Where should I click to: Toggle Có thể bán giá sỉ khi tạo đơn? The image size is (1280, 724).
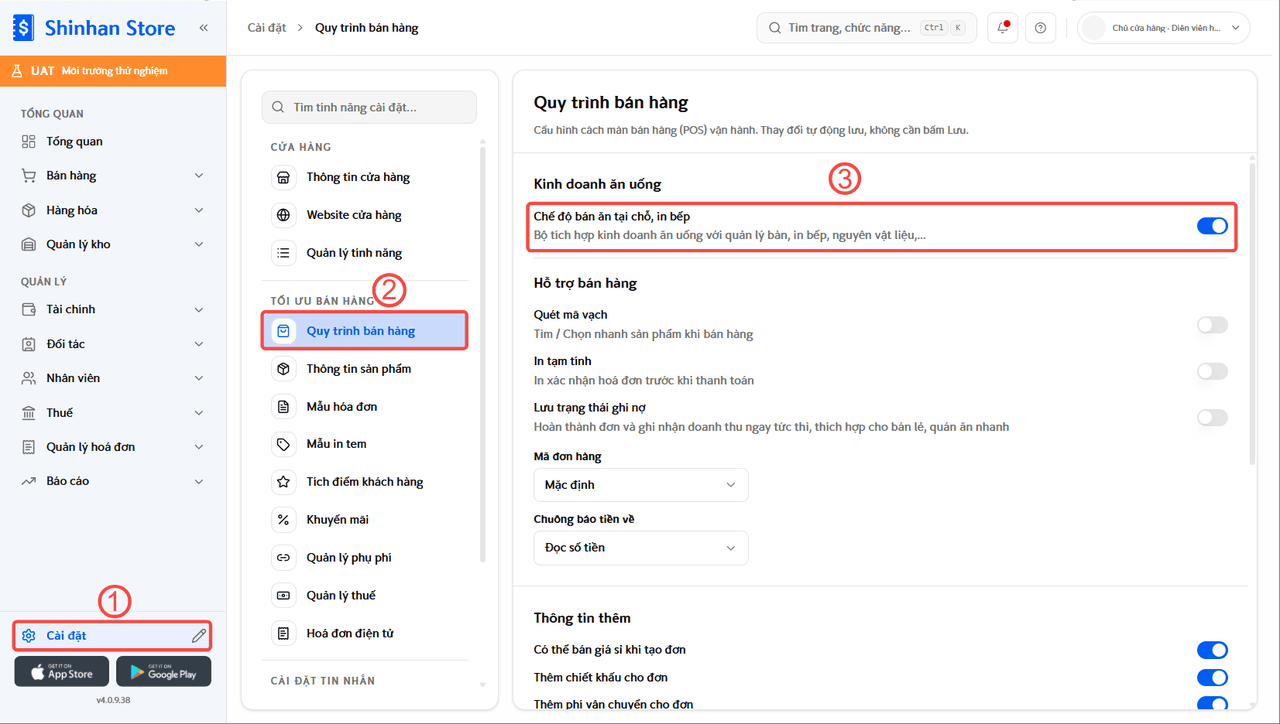pyautogui.click(x=1212, y=650)
